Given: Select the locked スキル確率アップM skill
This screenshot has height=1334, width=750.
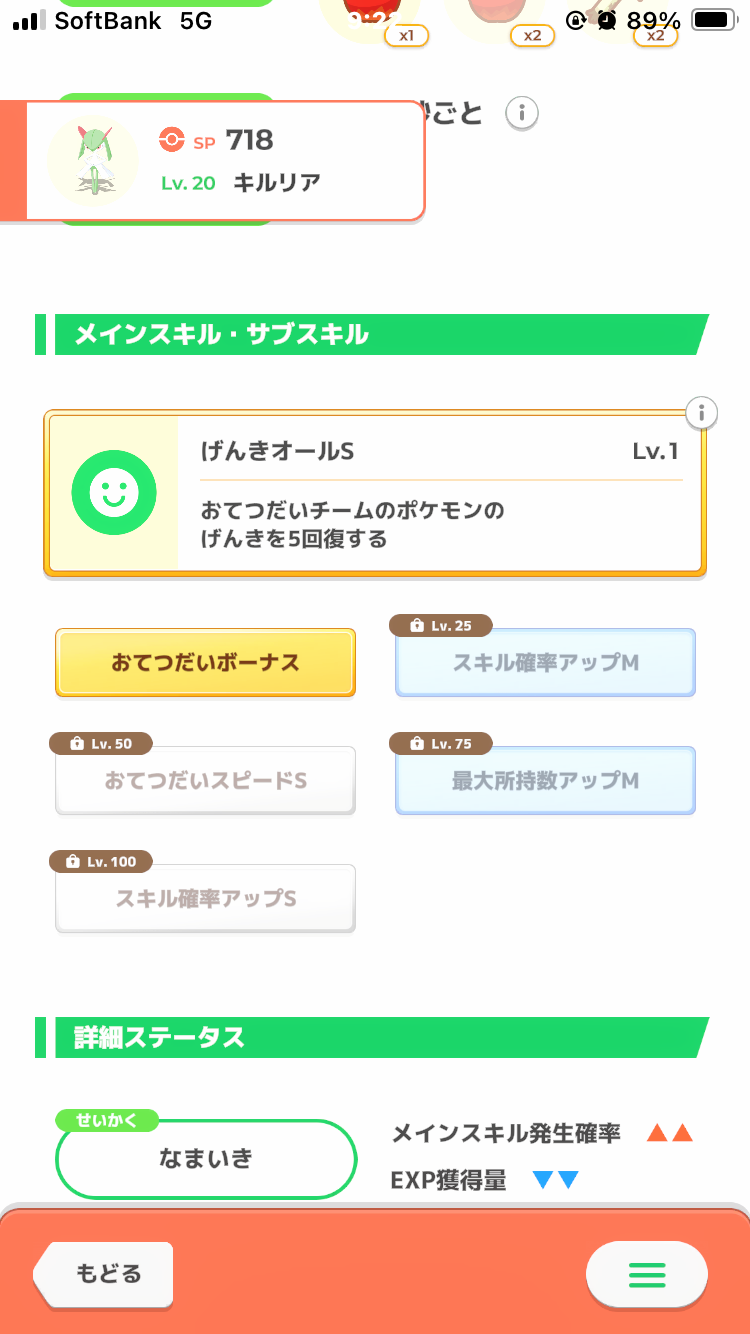Looking at the screenshot, I should [x=545, y=663].
